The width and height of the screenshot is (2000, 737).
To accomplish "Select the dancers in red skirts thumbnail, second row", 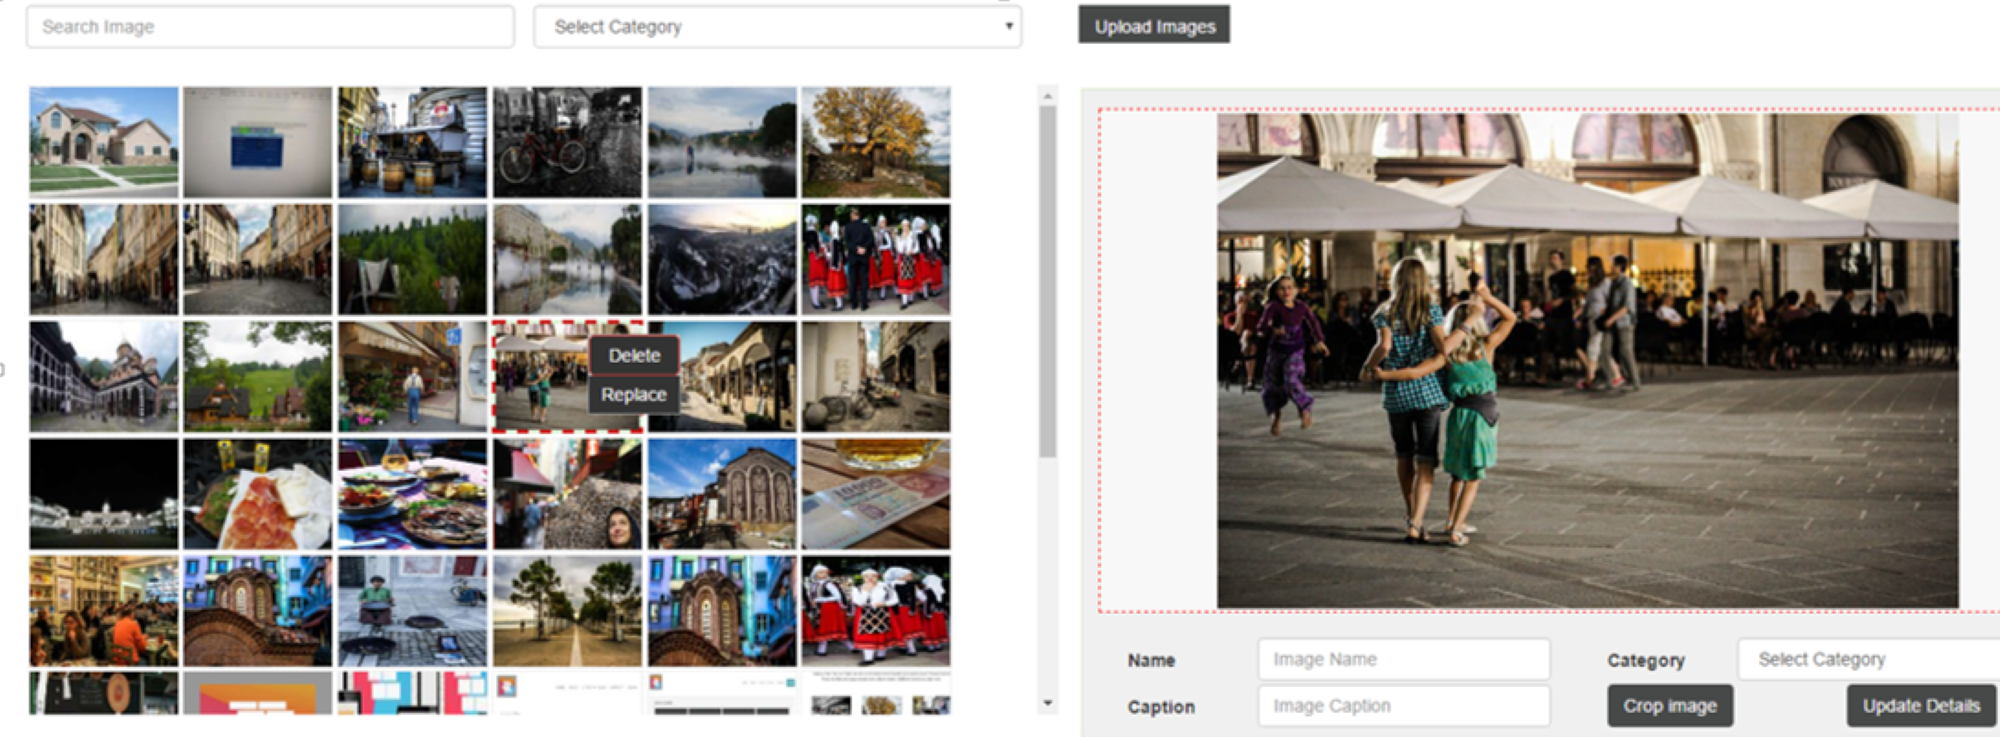I will coord(876,260).
